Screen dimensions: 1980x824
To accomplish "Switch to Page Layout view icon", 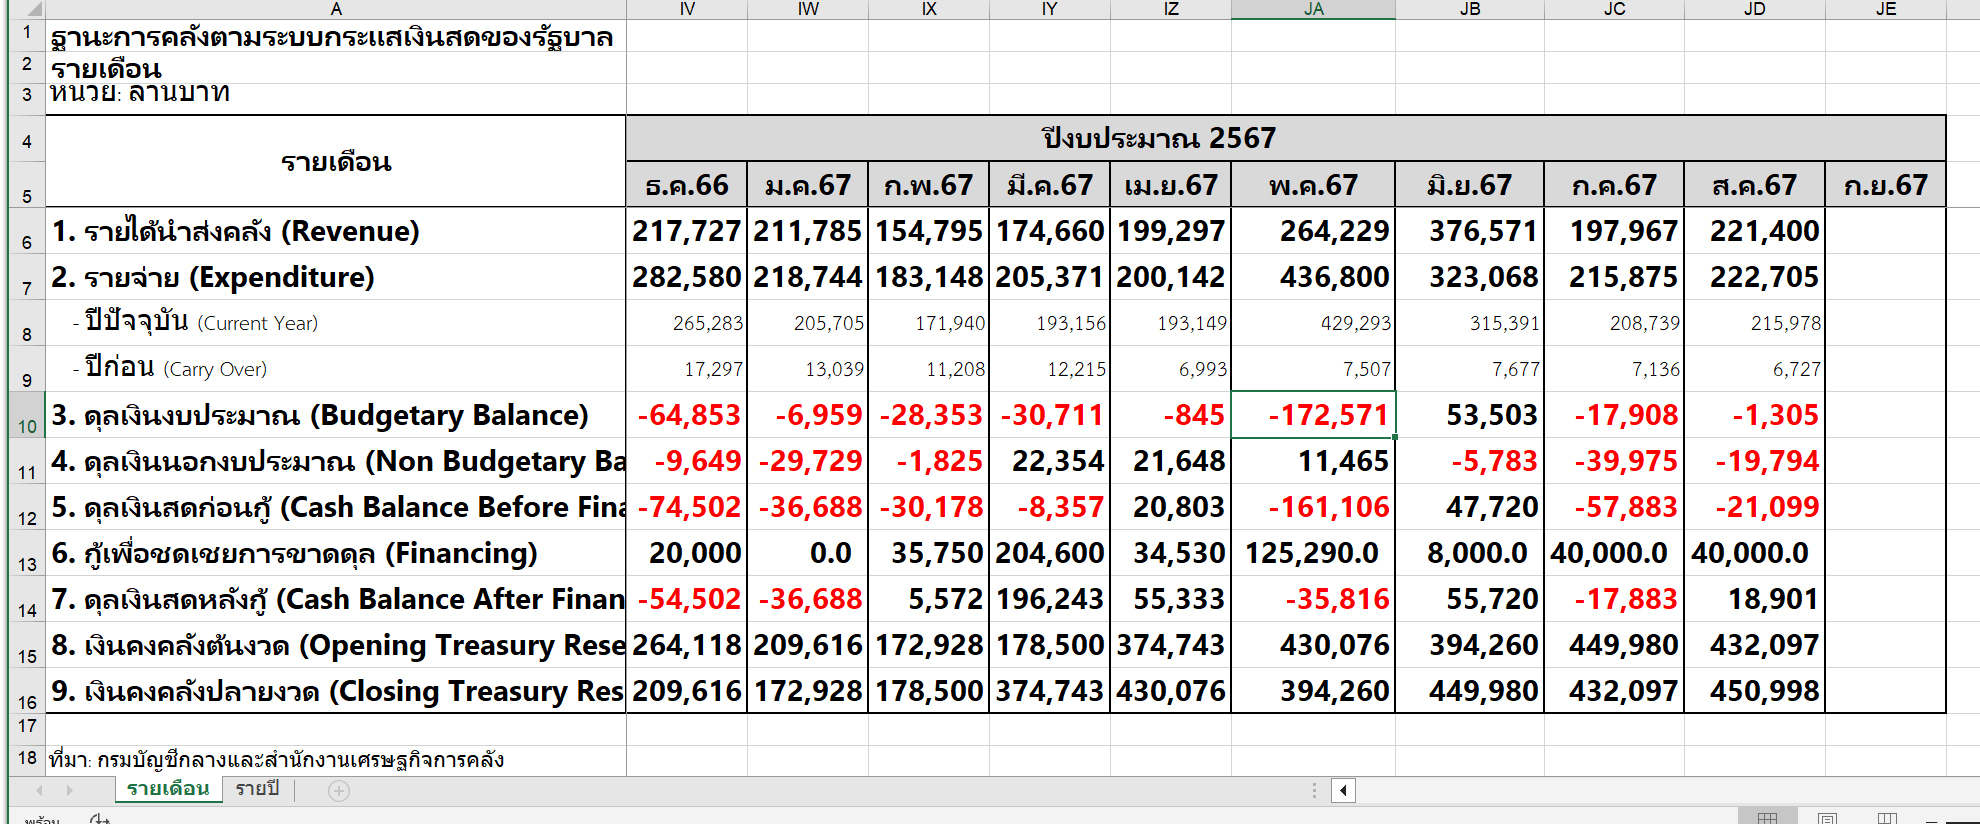I will click(1827, 819).
